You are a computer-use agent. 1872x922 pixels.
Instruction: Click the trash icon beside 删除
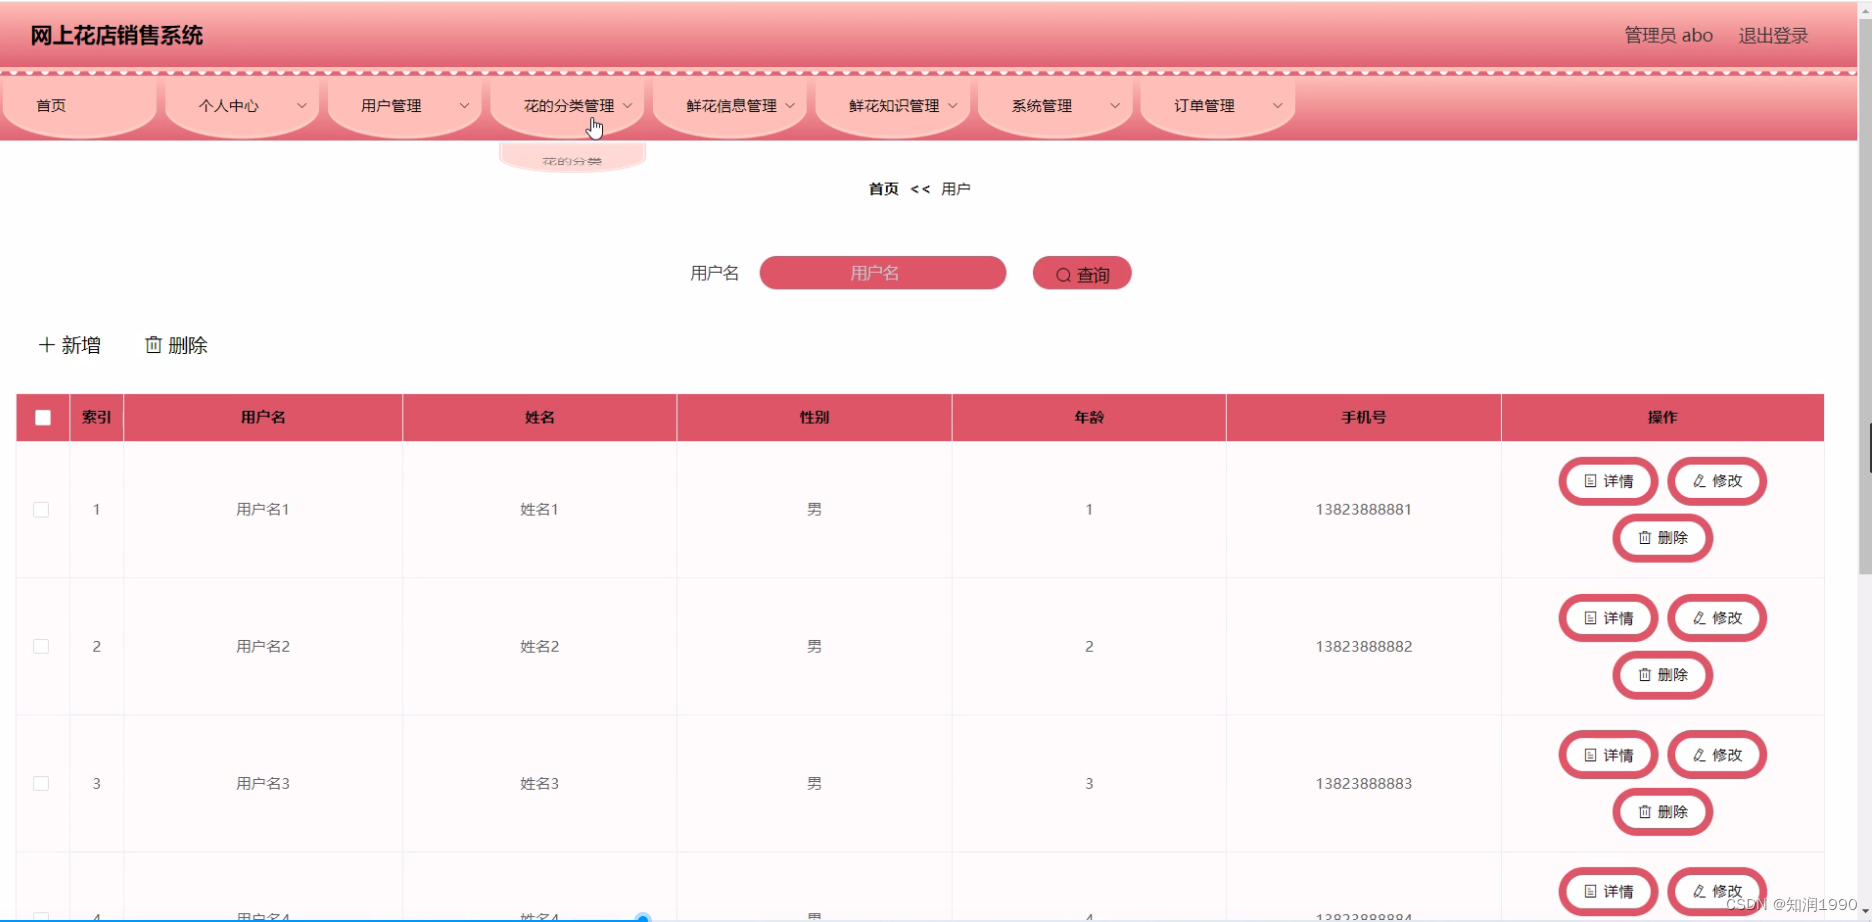coord(152,344)
